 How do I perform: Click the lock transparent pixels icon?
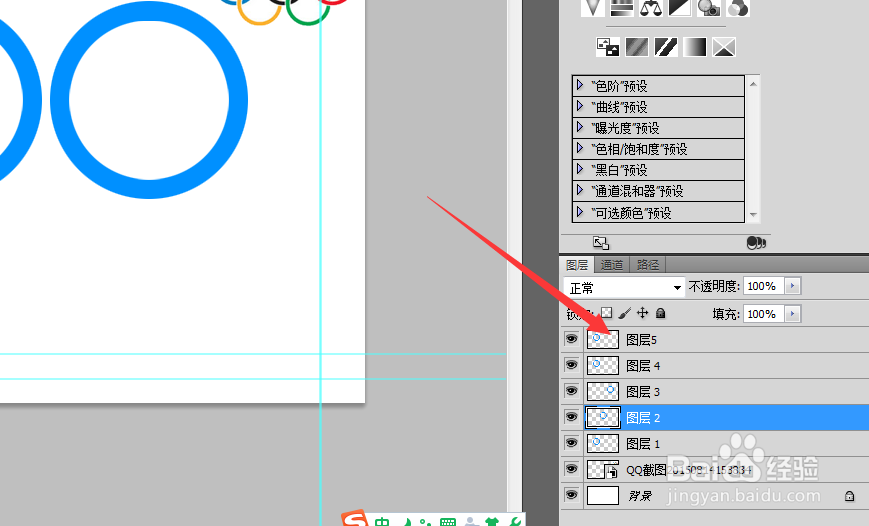(x=607, y=313)
